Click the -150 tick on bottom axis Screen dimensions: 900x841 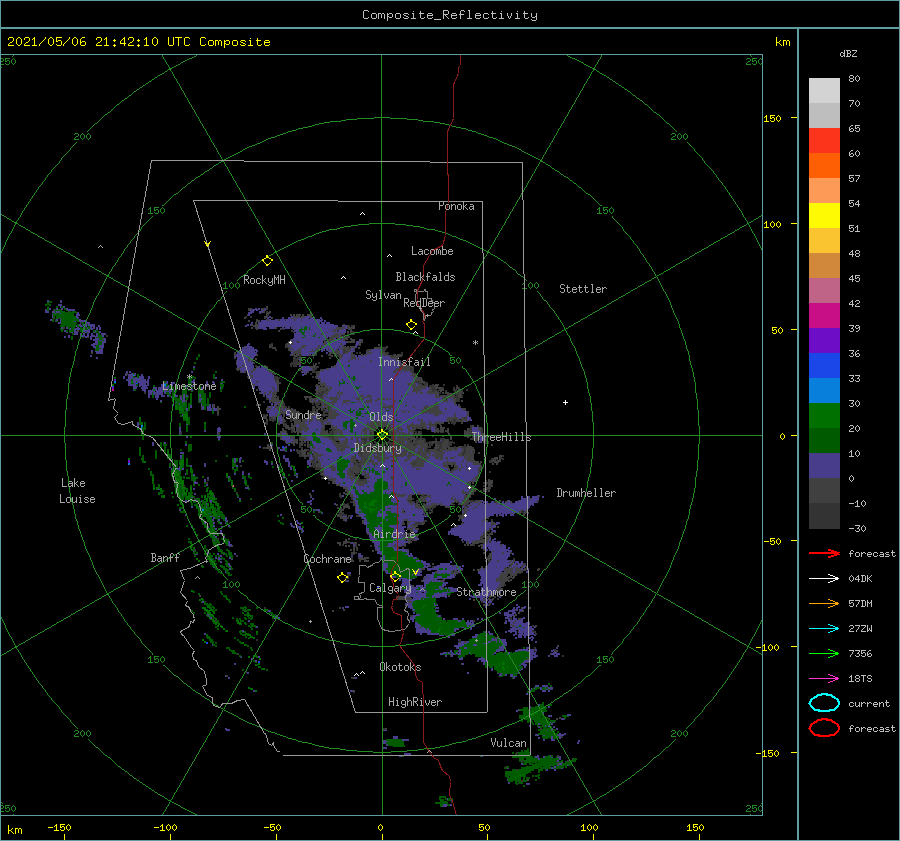pyautogui.click(x=59, y=827)
